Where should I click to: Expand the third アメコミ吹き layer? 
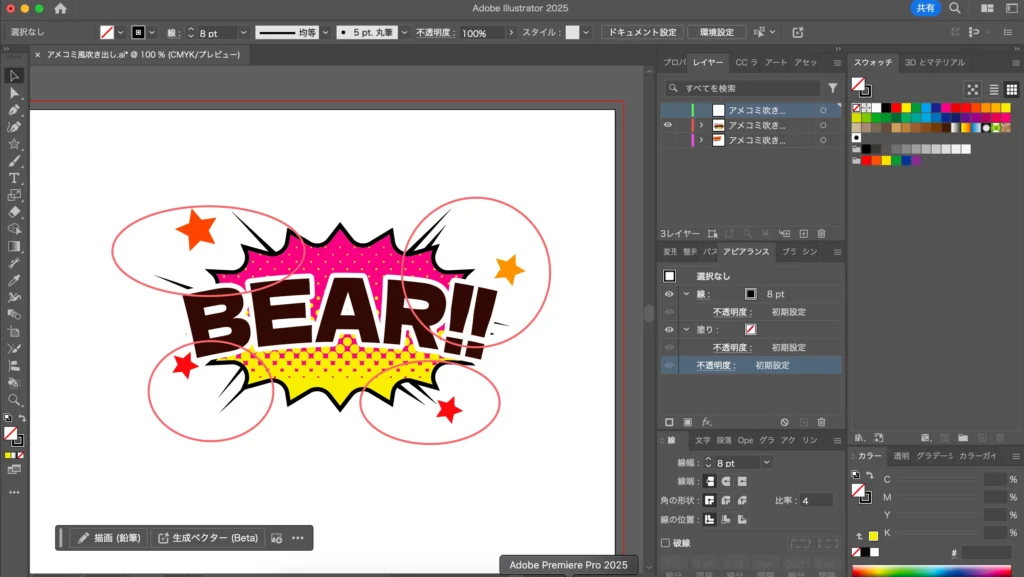(701, 141)
